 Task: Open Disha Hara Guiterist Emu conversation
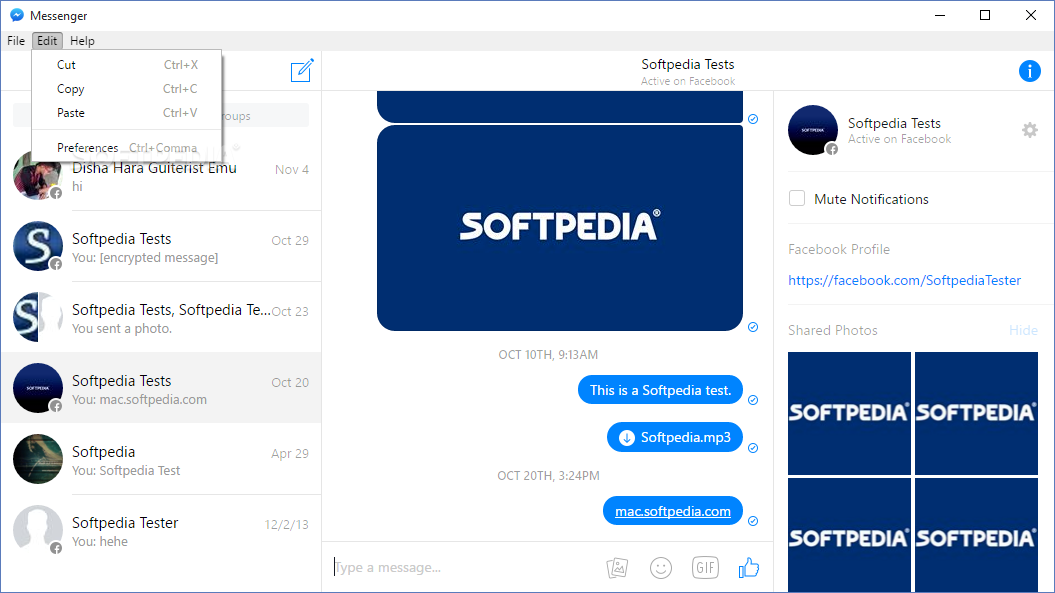[161, 176]
